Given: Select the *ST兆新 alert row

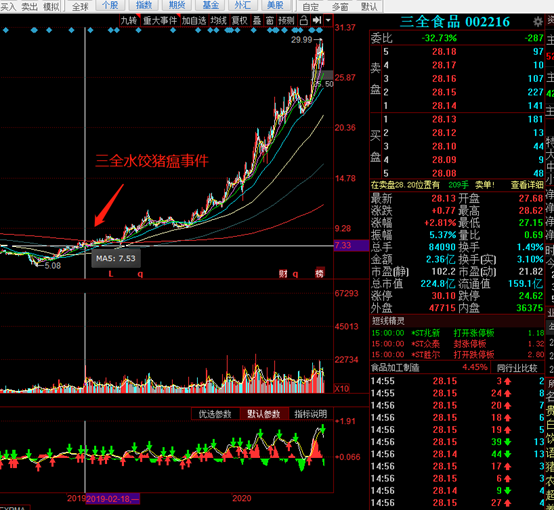Looking at the screenshot, I should coord(458,333).
